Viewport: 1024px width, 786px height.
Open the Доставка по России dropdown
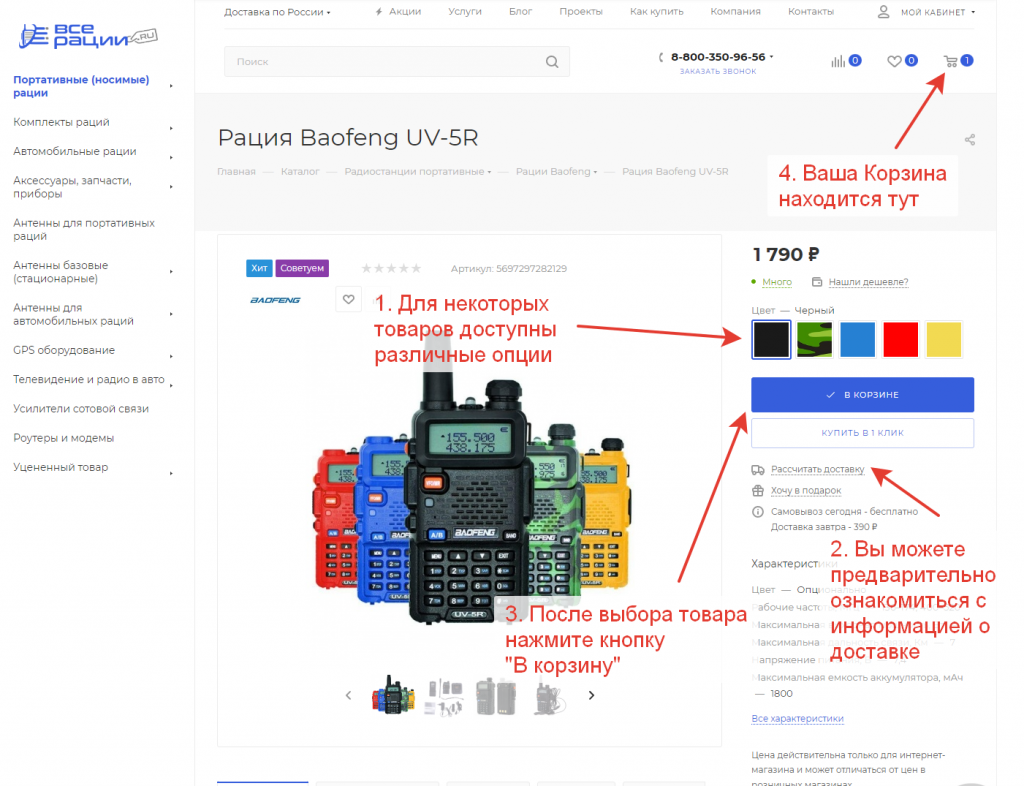(277, 12)
